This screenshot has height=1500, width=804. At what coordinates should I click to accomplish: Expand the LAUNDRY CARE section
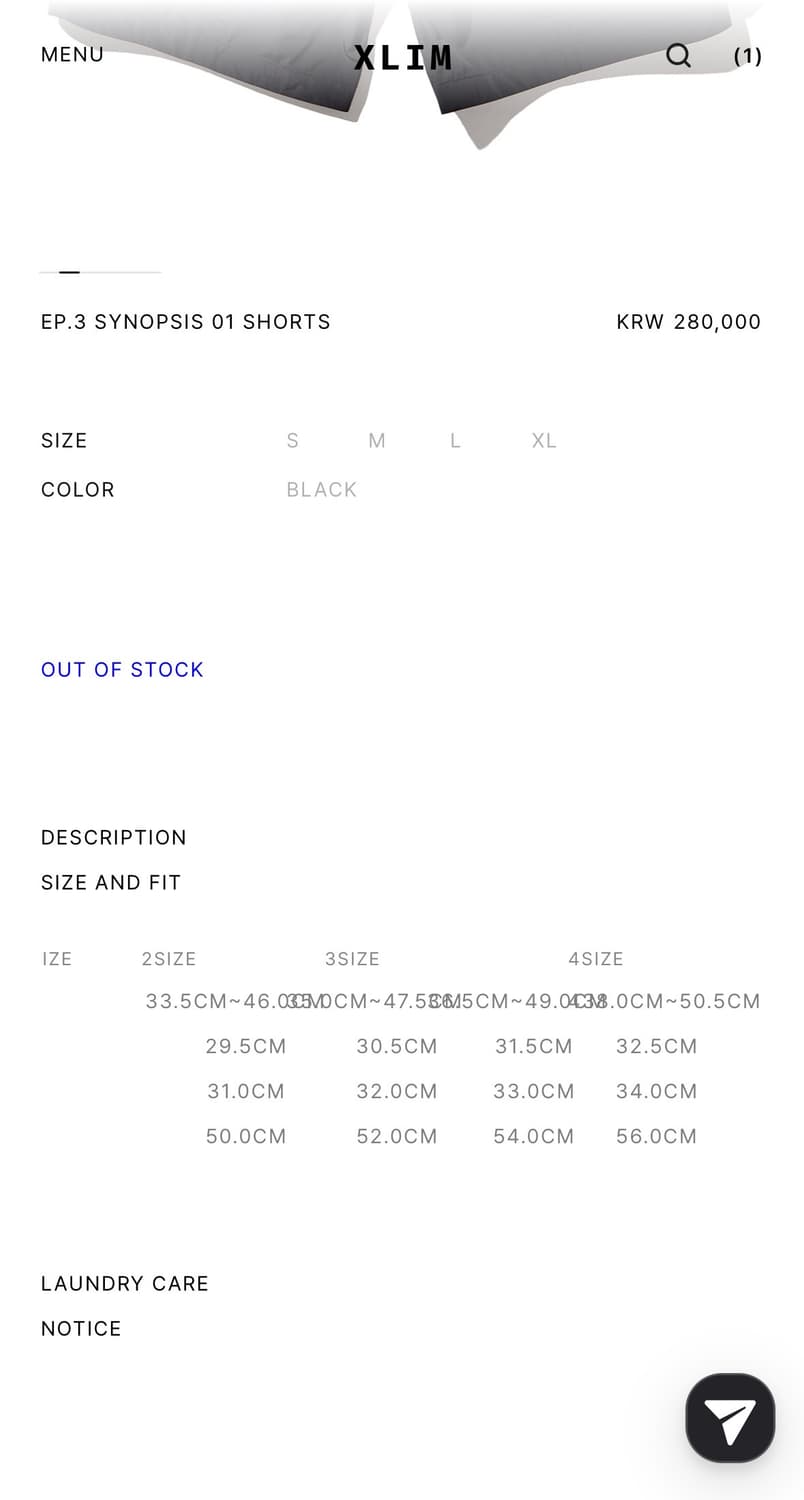[x=125, y=1284]
